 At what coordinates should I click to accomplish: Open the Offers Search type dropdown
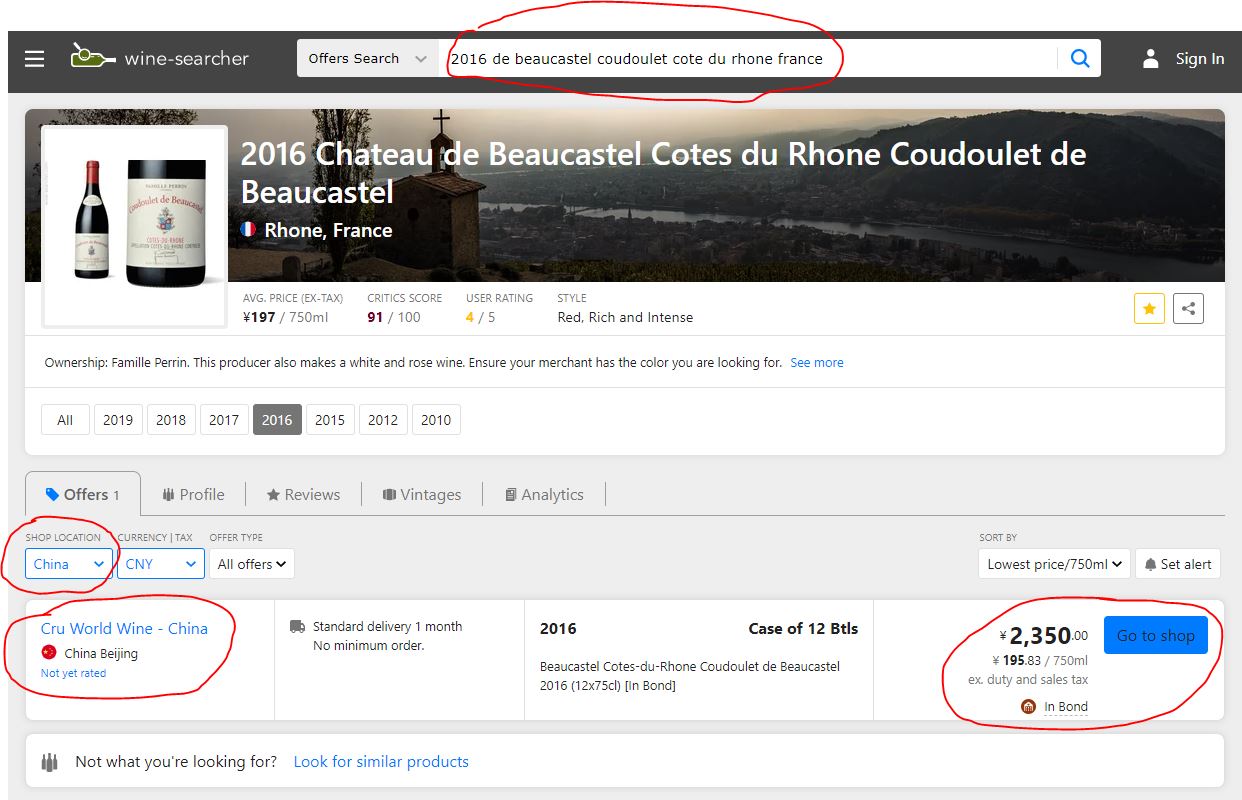(367, 58)
